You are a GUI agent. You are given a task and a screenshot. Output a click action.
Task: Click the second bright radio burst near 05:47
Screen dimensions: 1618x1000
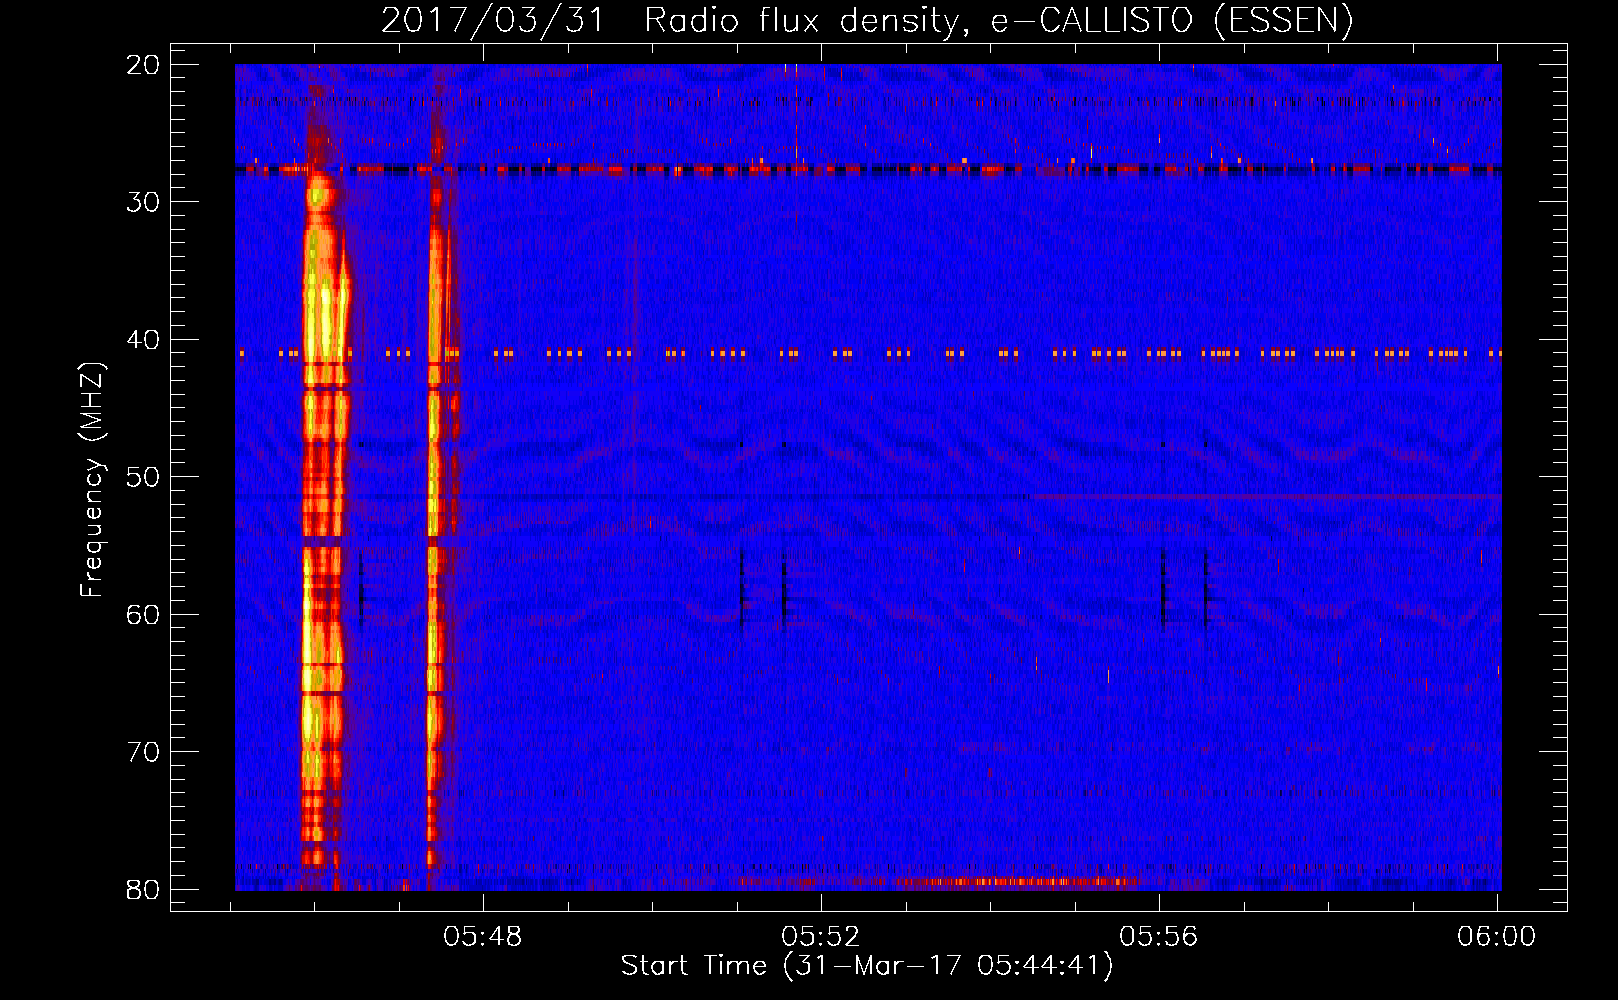point(438,520)
